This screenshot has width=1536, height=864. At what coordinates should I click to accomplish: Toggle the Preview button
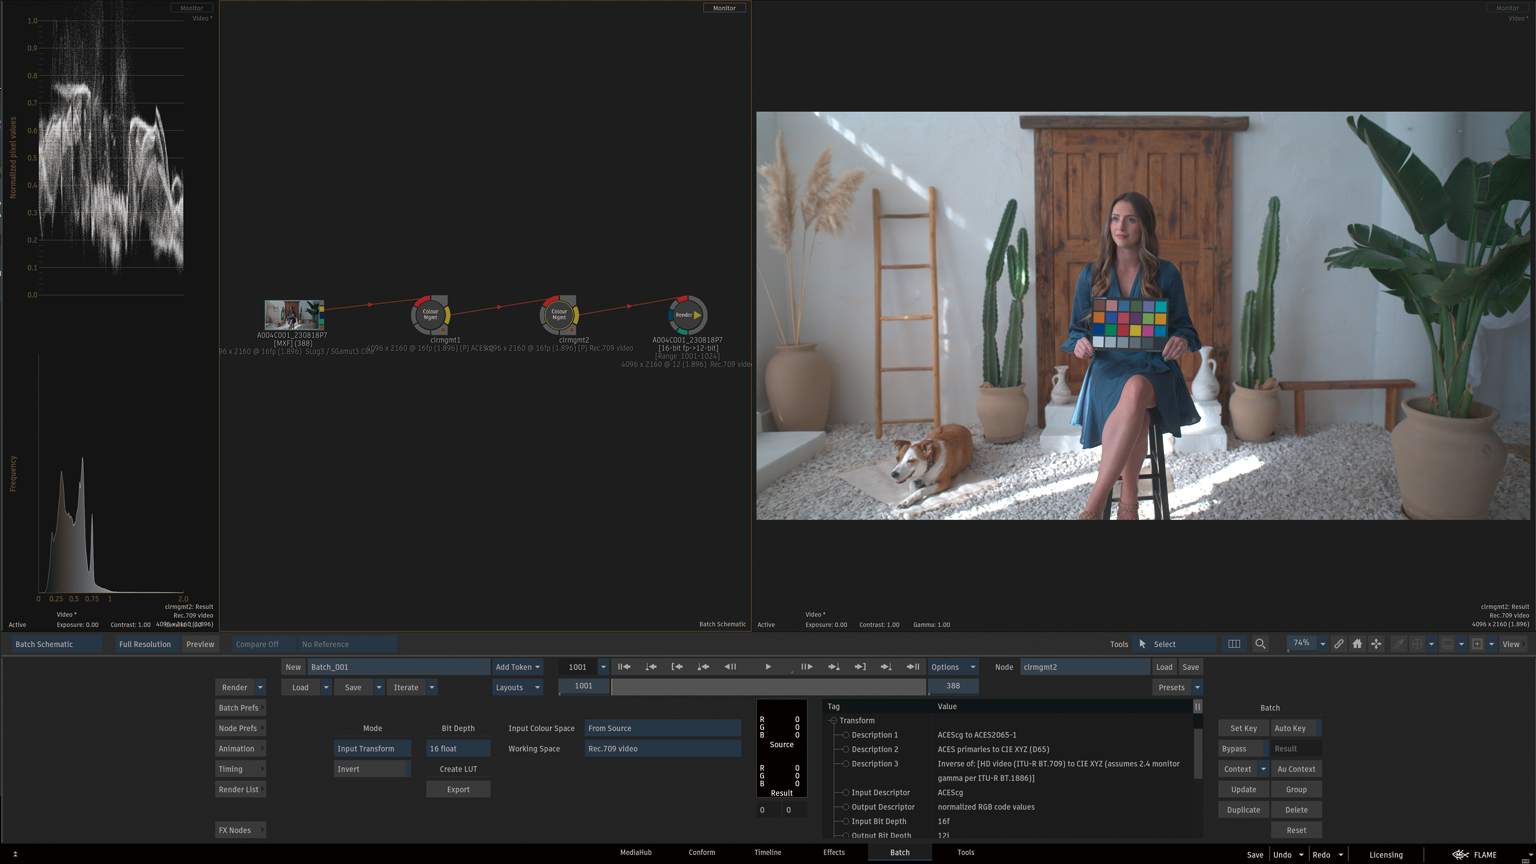point(200,644)
